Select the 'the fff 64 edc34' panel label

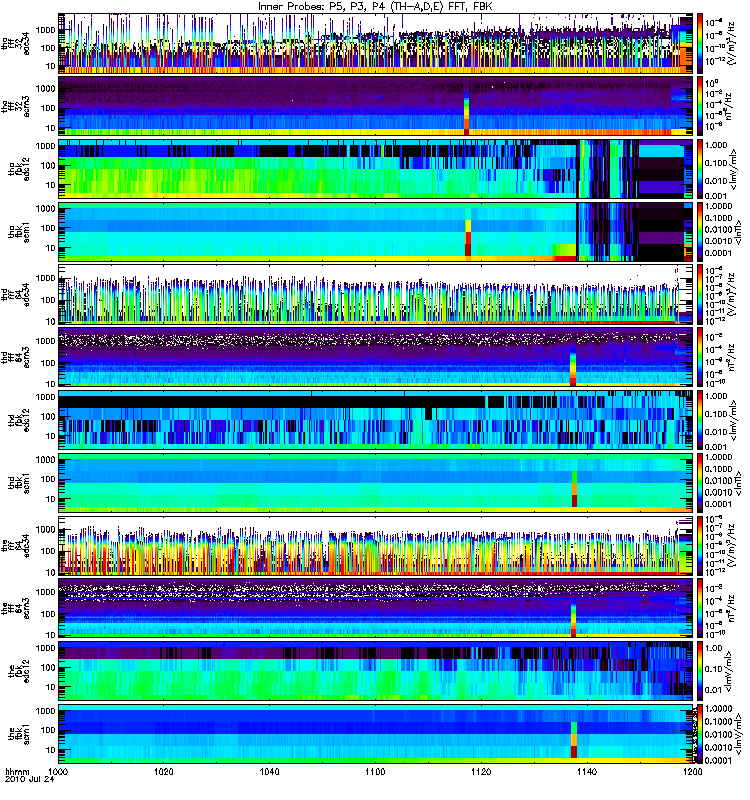[x=16, y=546]
